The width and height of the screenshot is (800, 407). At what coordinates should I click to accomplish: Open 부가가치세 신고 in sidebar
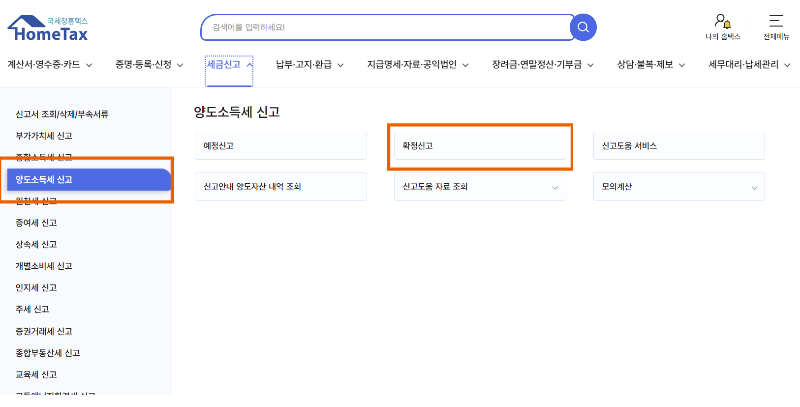[x=44, y=136]
